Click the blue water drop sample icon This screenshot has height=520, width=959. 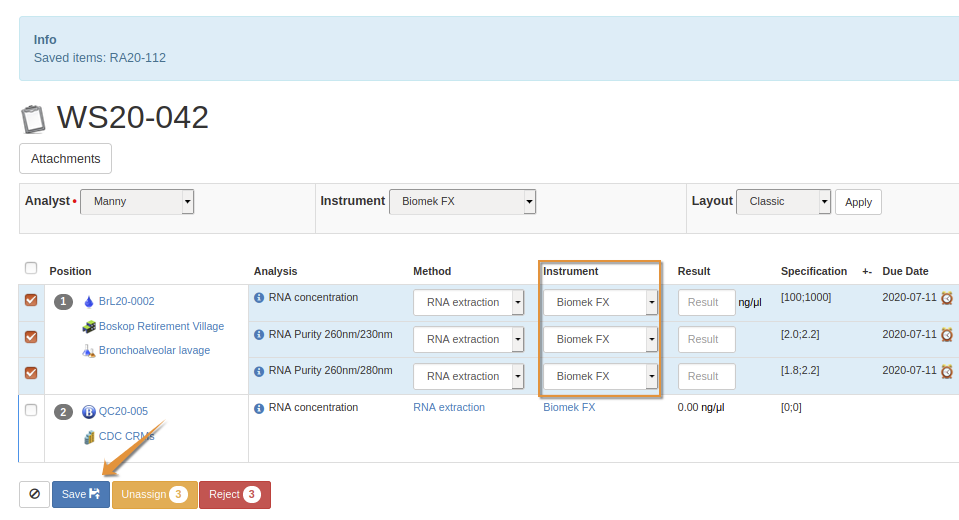pyautogui.click(x=89, y=302)
